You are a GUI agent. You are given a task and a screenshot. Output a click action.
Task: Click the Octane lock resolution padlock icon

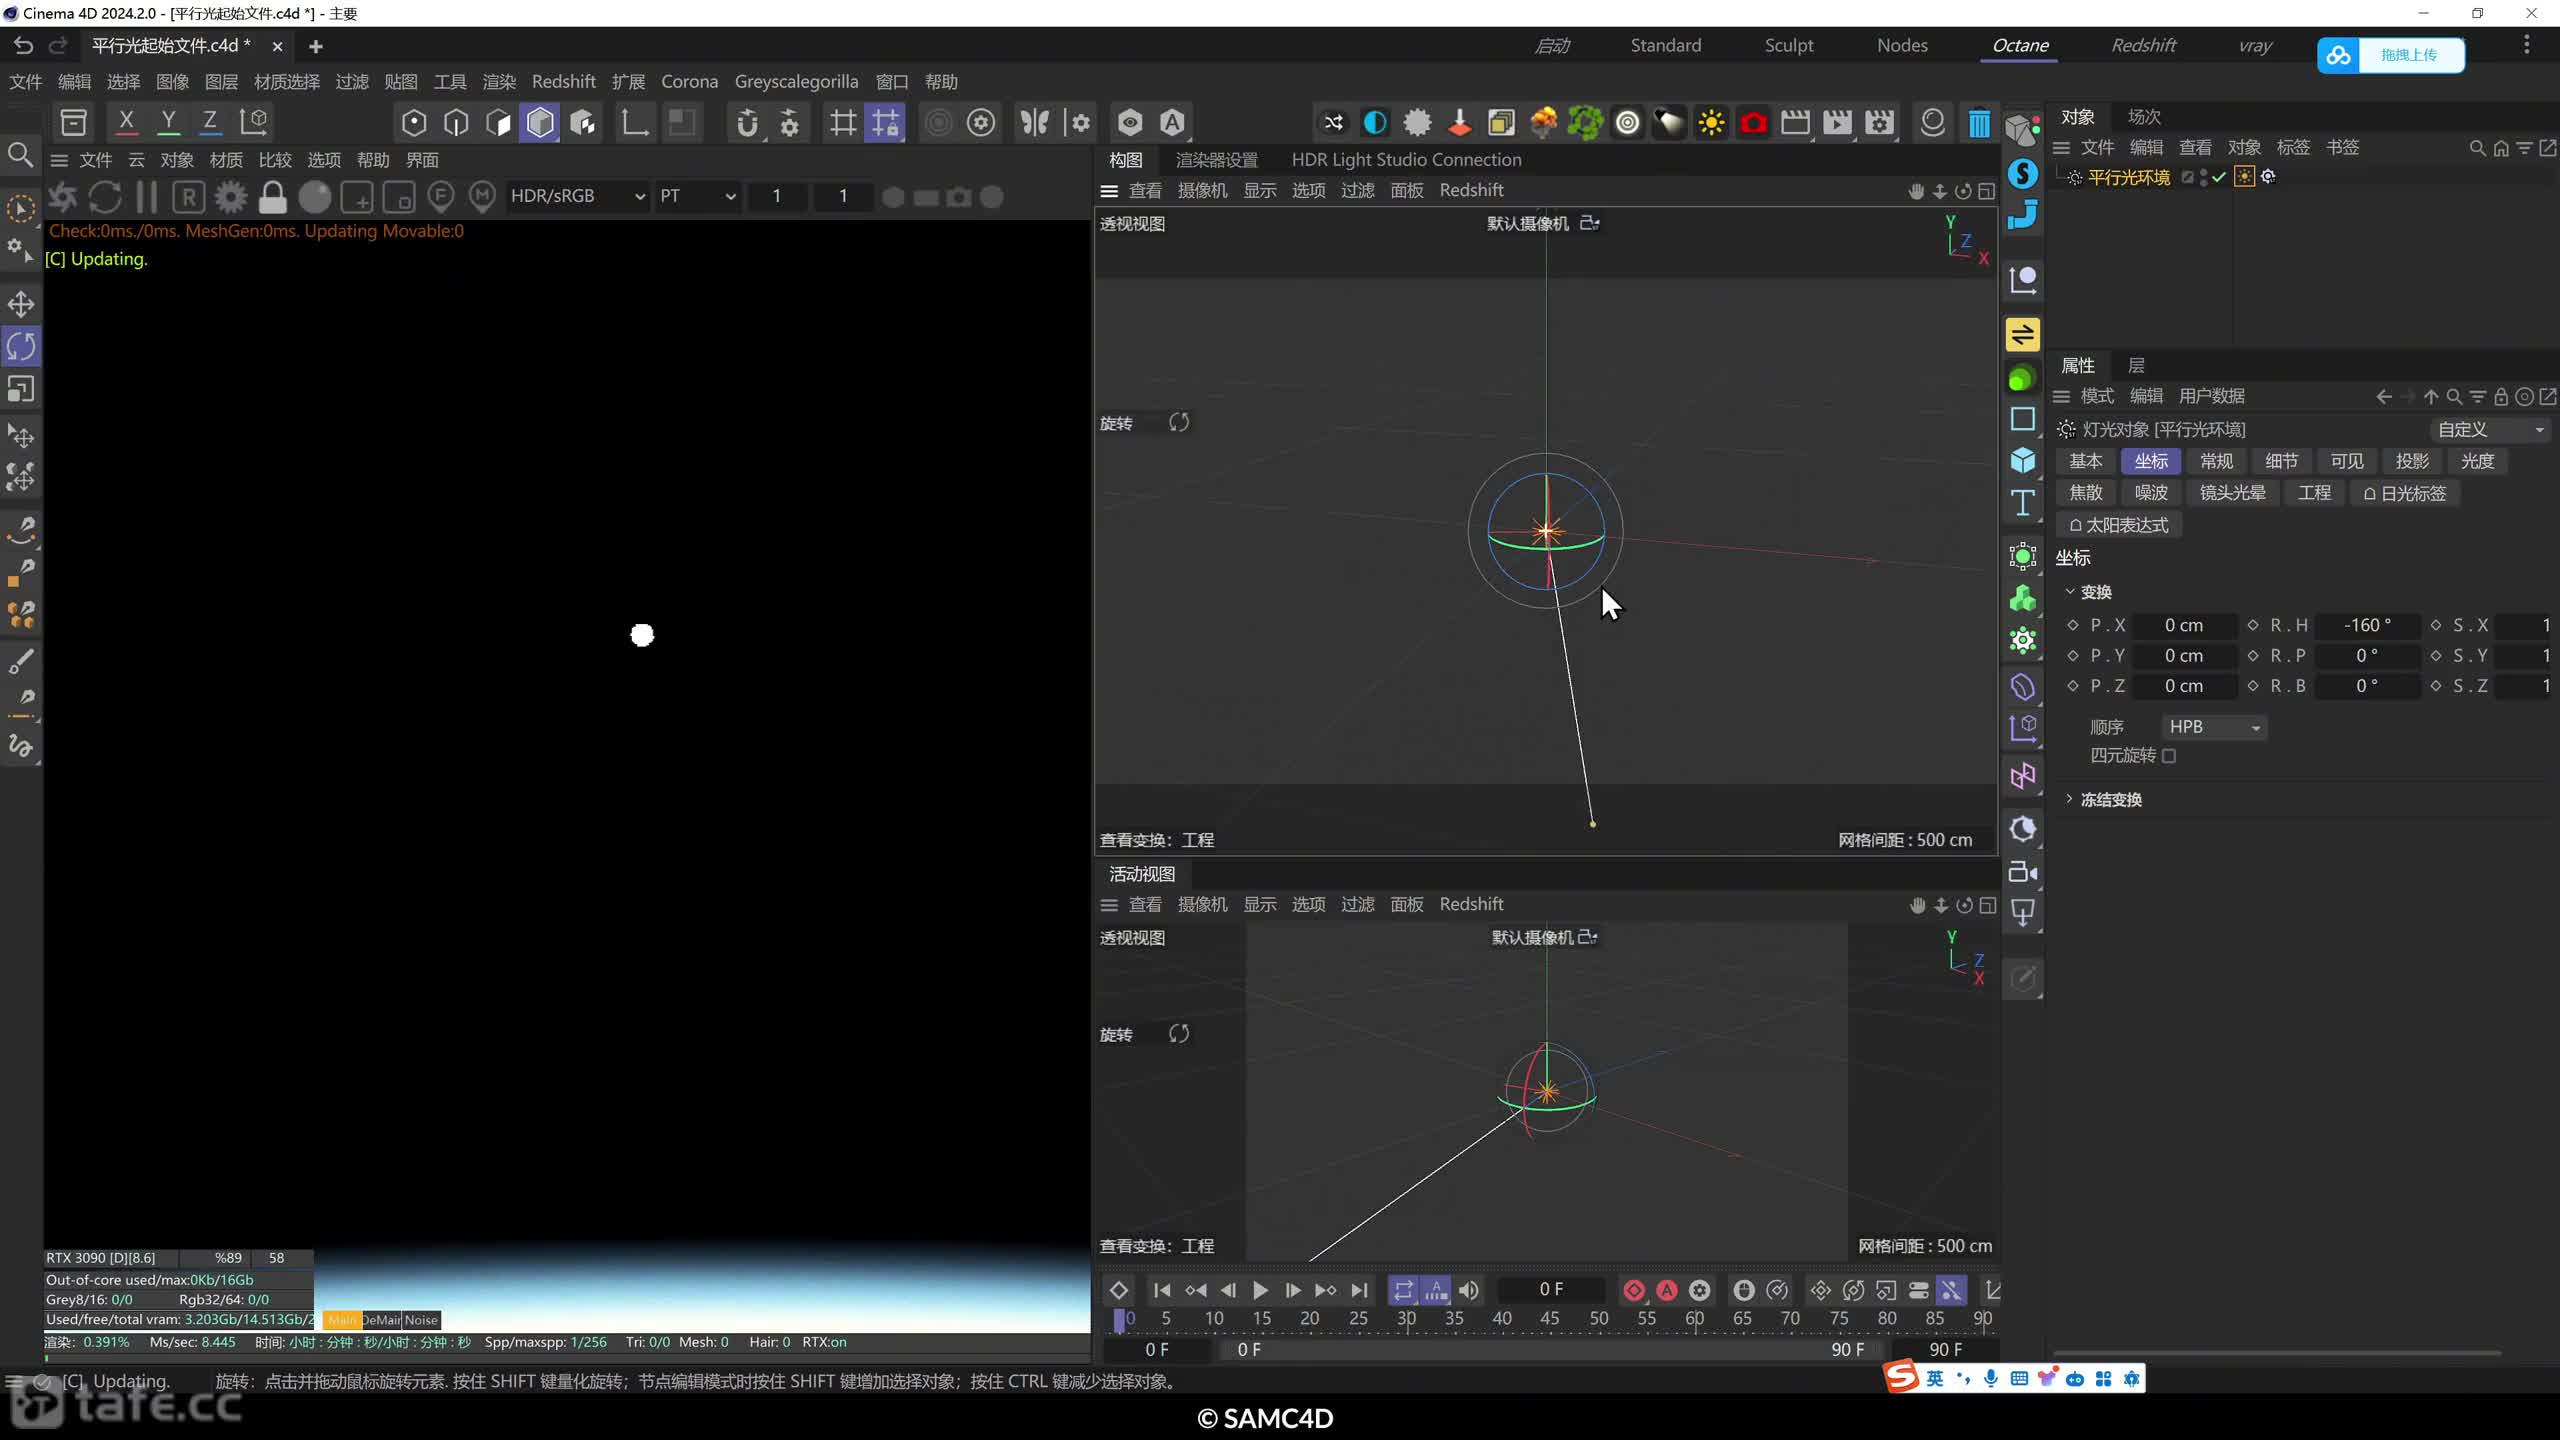pyautogui.click(x=272, y=197)
